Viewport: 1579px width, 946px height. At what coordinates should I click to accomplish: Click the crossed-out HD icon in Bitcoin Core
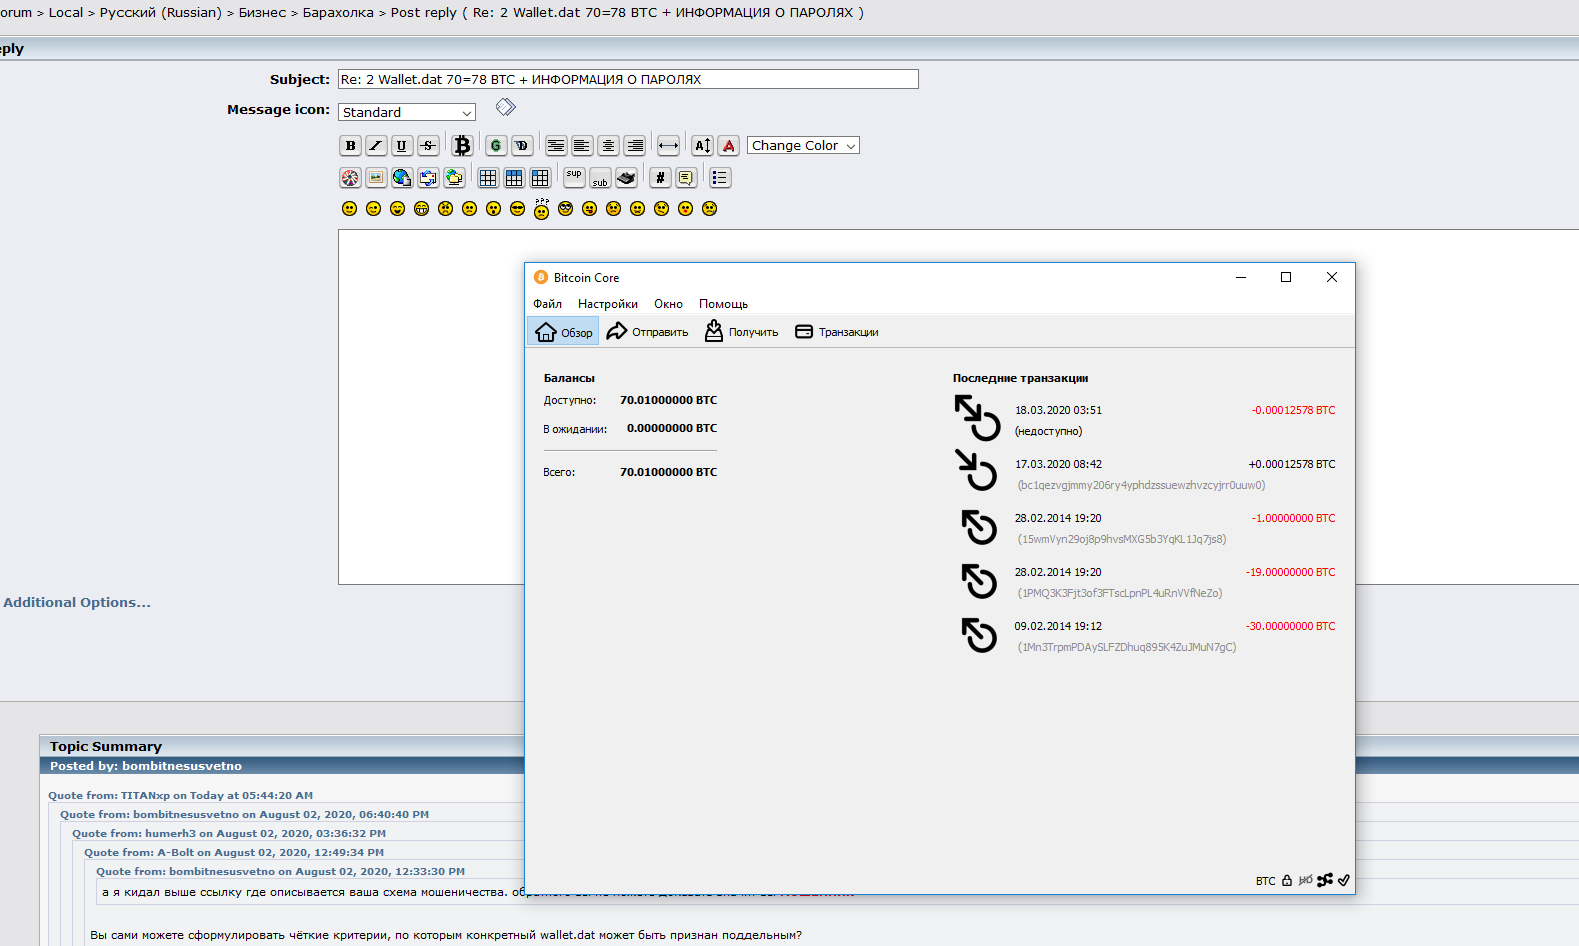(1305, 881)
